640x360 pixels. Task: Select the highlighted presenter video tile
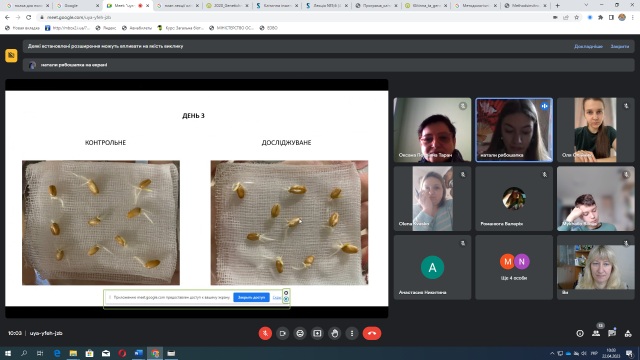[x=514, y=130]
